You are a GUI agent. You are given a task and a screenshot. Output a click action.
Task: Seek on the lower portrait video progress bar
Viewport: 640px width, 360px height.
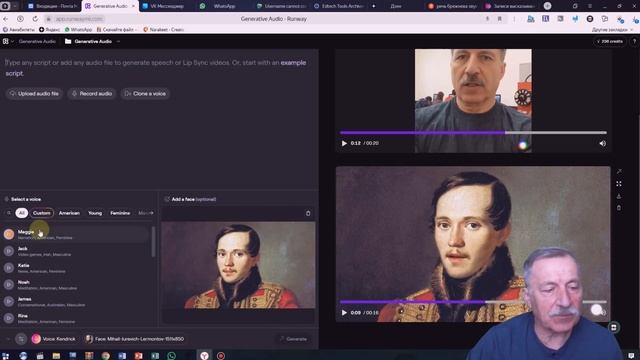(x=473, y=302)
